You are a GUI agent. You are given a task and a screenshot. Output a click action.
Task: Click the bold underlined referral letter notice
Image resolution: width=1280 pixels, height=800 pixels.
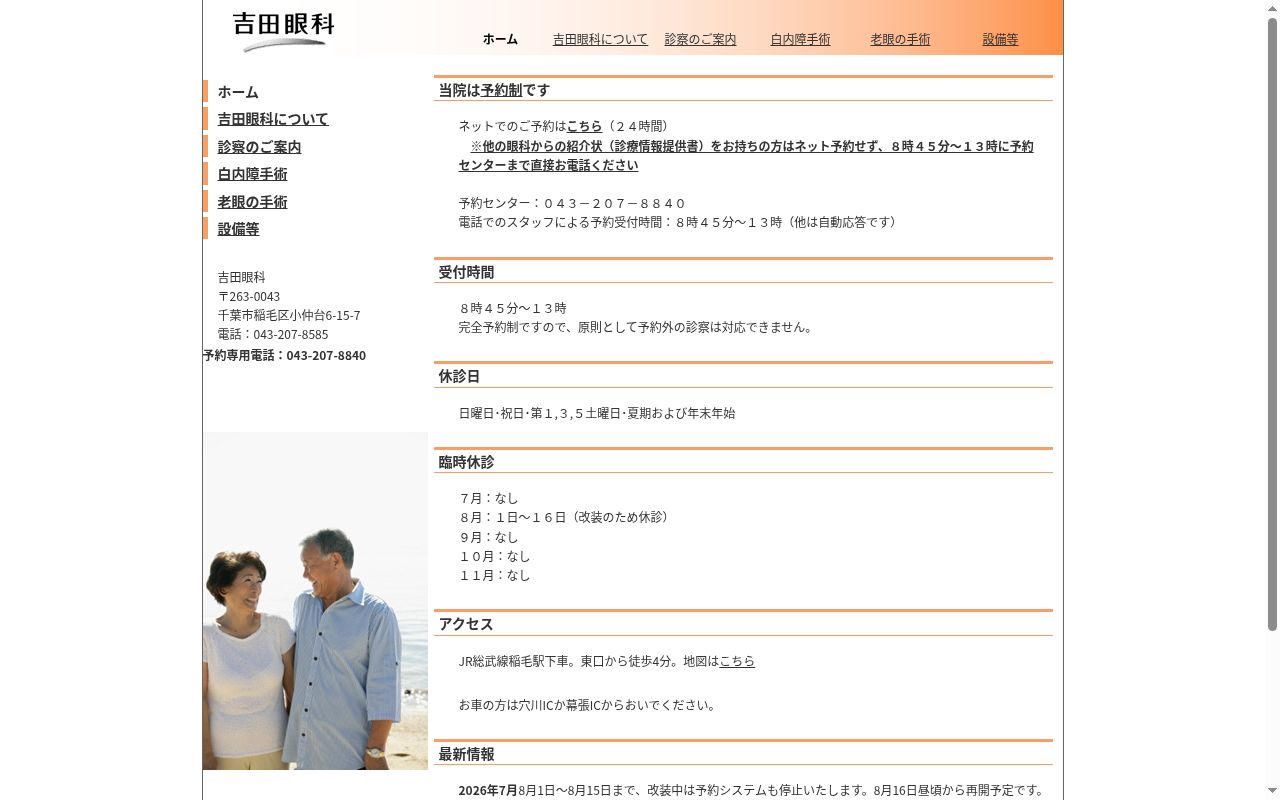(746, 155)
